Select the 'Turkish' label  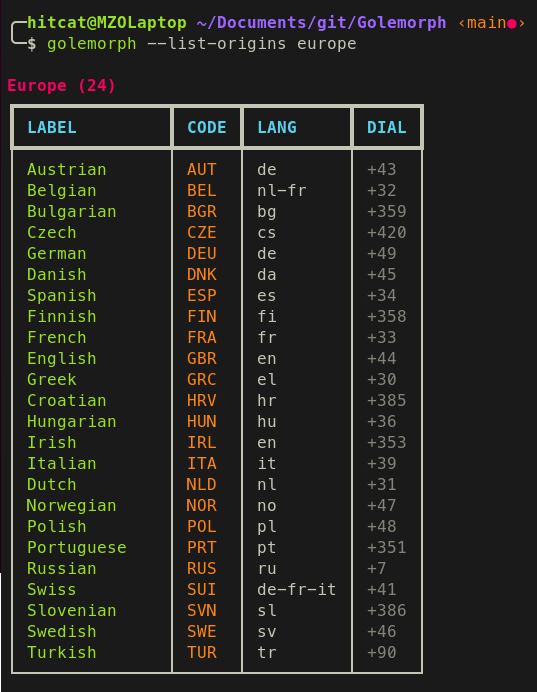point(62,653)
